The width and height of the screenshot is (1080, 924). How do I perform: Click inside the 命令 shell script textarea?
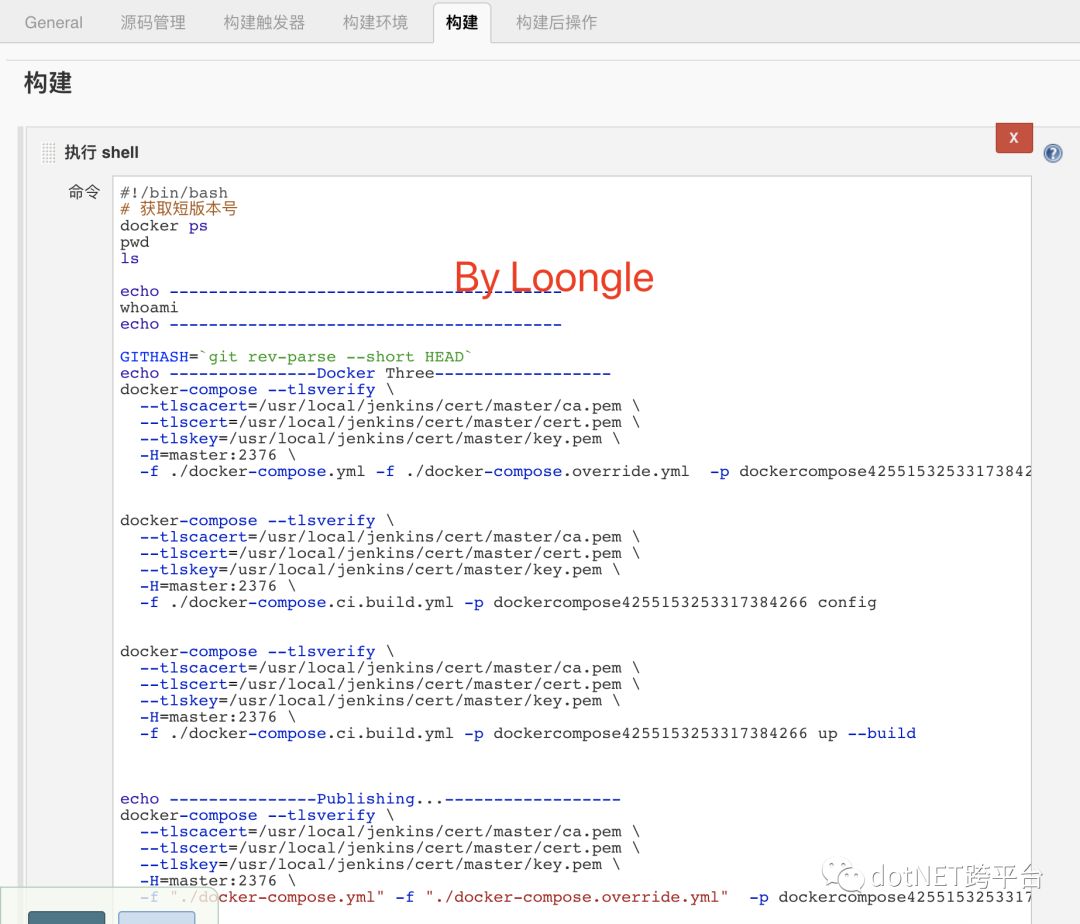572,549
